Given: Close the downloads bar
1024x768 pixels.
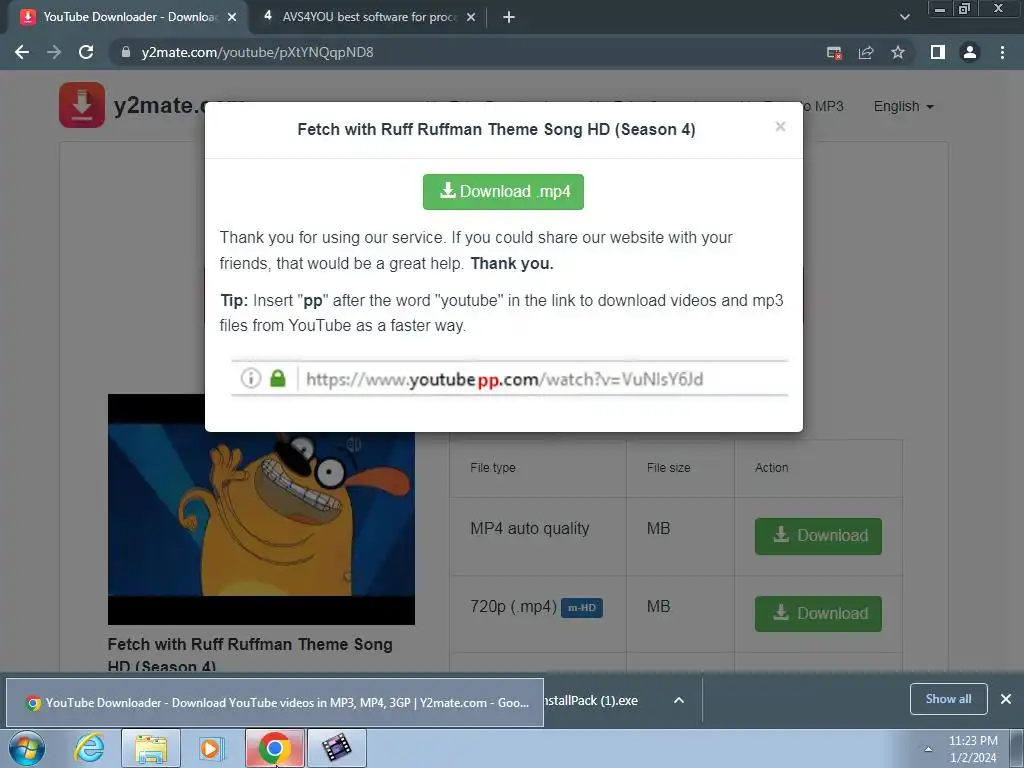Looking at the screenshot, I should (x=1006, y=699).
